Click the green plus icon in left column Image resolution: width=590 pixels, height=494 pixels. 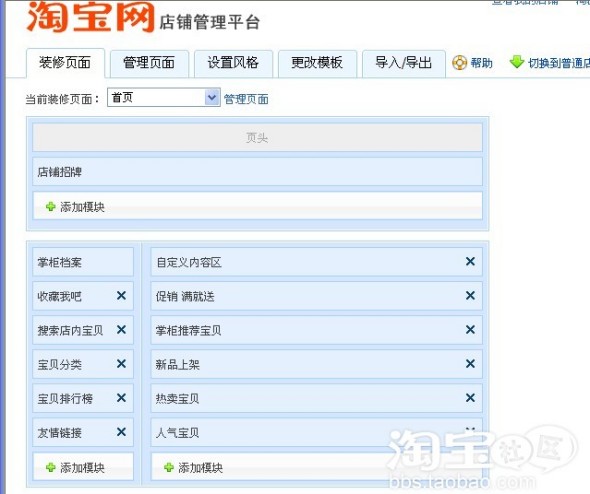(x=50, y=467)
